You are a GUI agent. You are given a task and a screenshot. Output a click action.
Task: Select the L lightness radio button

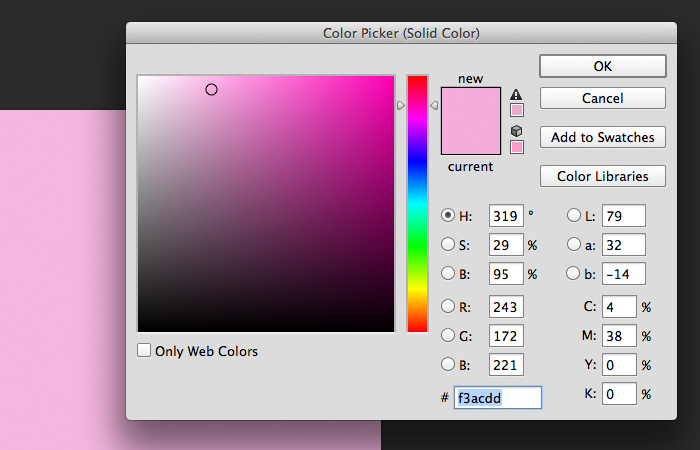point(574,215)
